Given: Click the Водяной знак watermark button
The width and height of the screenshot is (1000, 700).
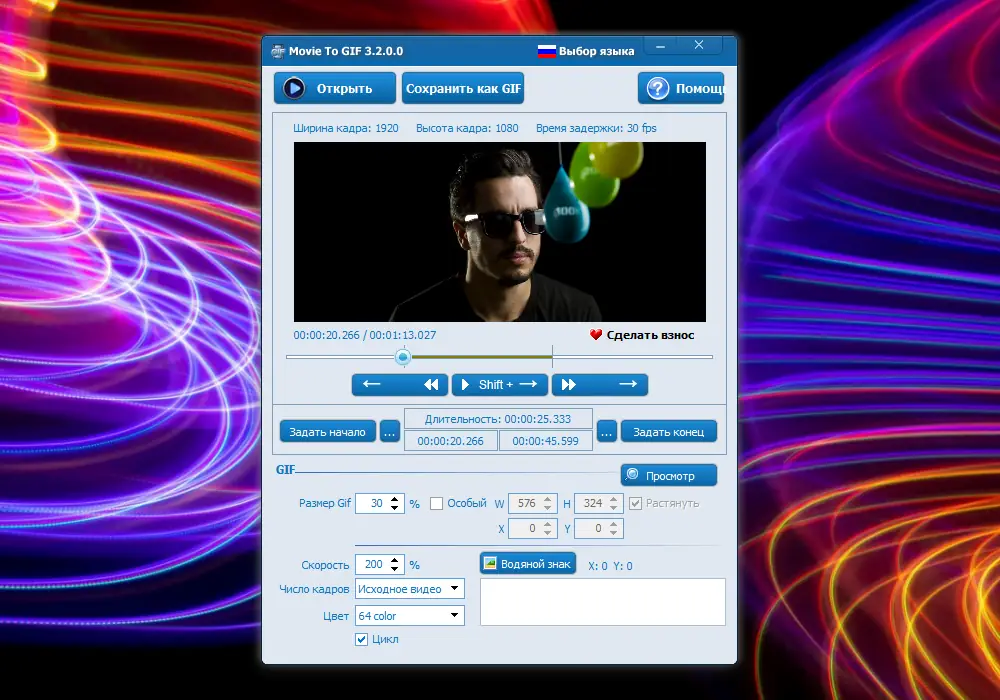Looking at the screenshot, I should [527, 564].
